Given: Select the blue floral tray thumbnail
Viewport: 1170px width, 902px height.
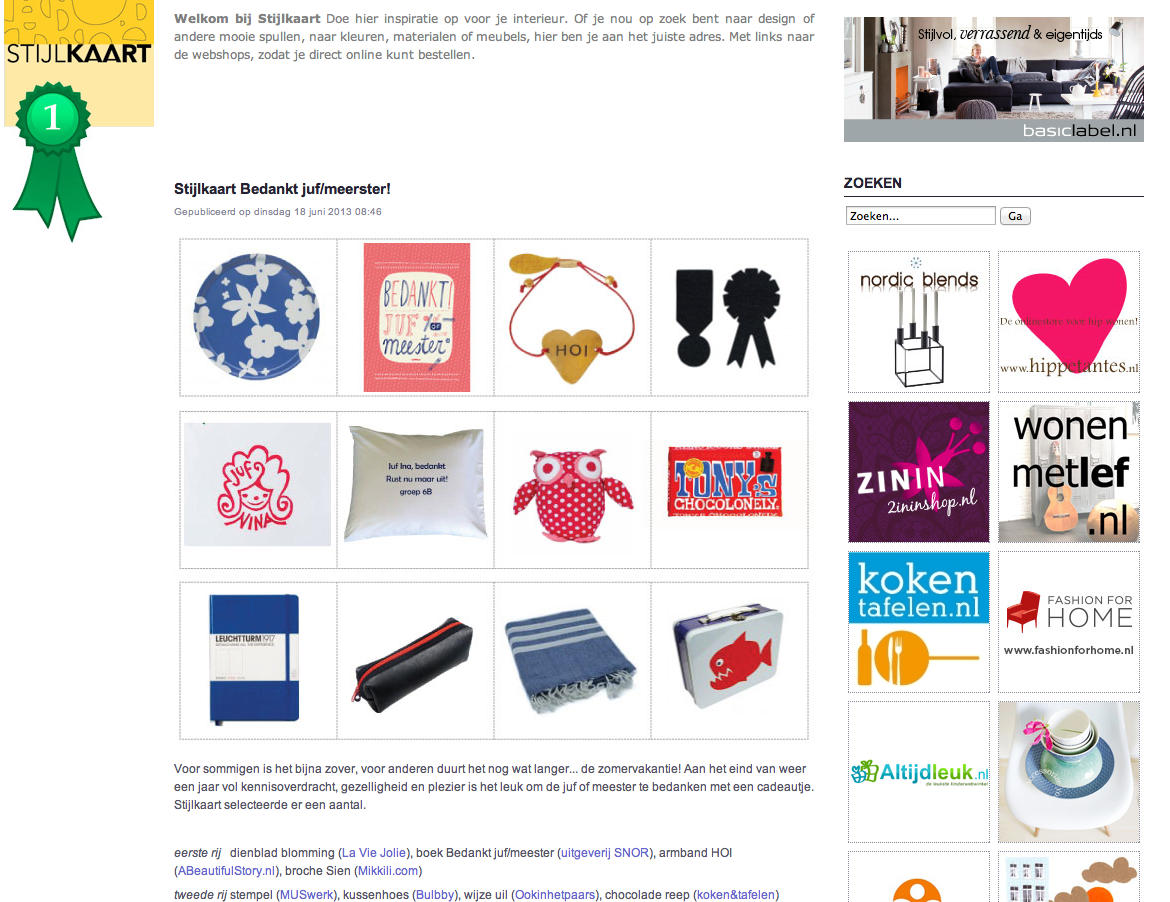Looking at the screenshot, I should pyautogui.click(x=257, y=317).
